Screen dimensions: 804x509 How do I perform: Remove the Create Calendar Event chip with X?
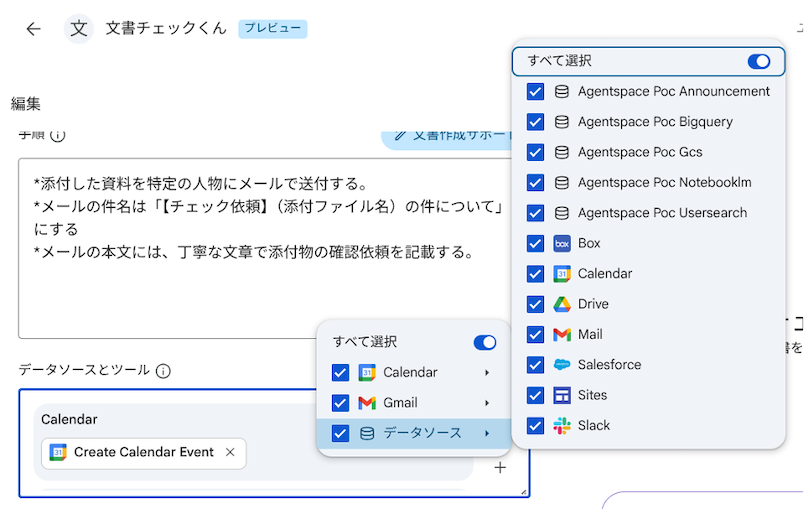pyautogui.click(x=230, y=452)
